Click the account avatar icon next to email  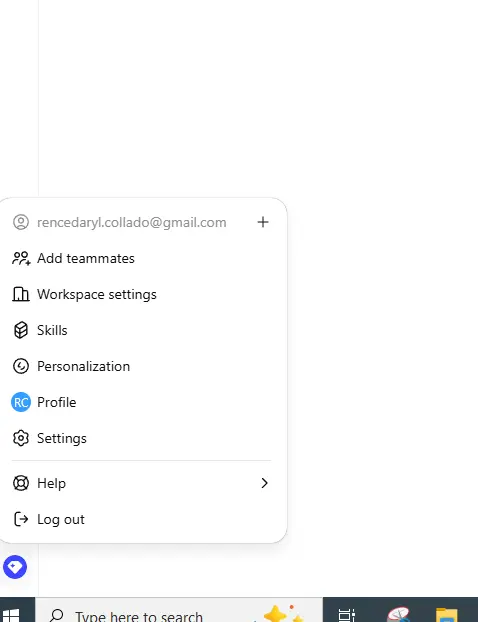click(x=21, y=222)
